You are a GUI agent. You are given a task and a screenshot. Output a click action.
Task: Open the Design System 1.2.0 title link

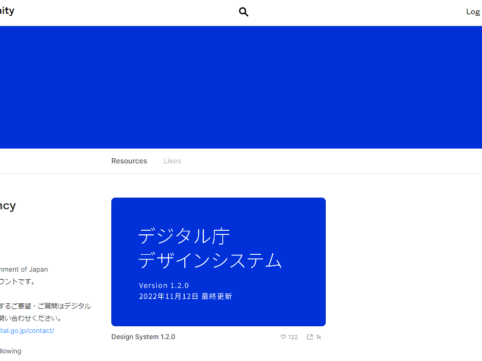143,337
